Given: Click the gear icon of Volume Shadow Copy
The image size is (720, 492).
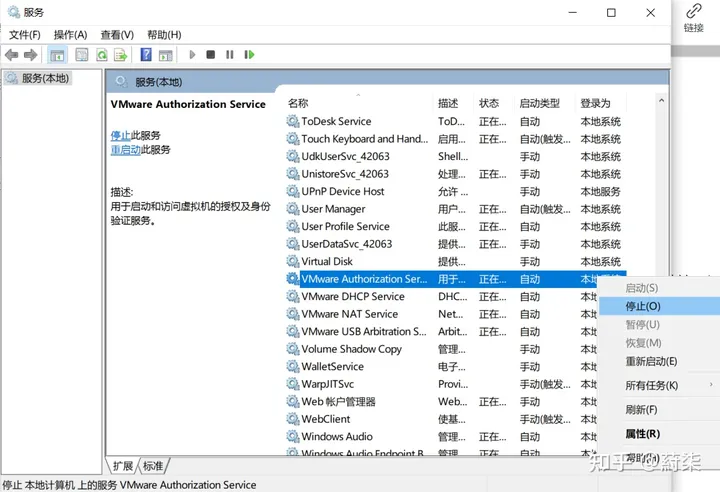Looking at the screenshot, I should [293, 349].
